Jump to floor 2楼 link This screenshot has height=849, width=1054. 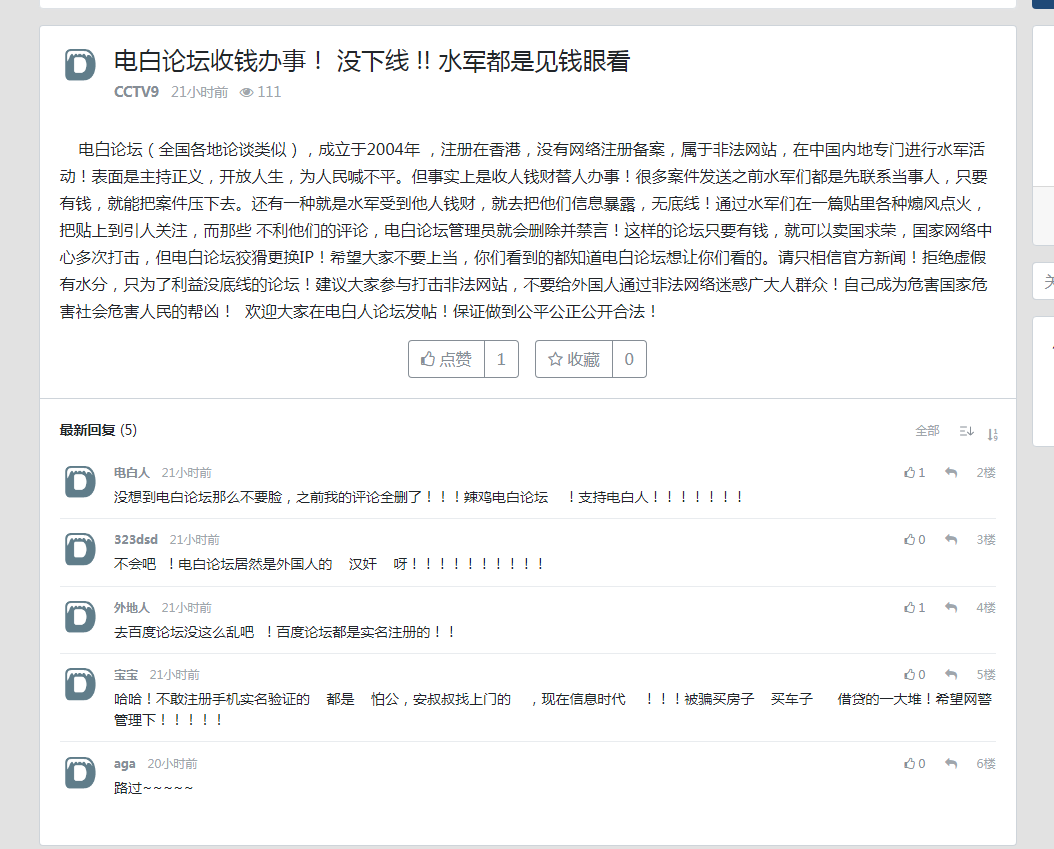(985, 472)
